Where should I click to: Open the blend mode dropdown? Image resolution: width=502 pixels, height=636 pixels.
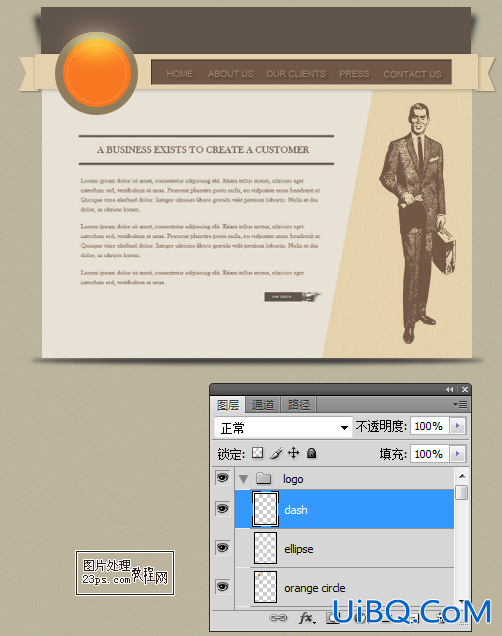pyautogui.click(x=283, y=427)
